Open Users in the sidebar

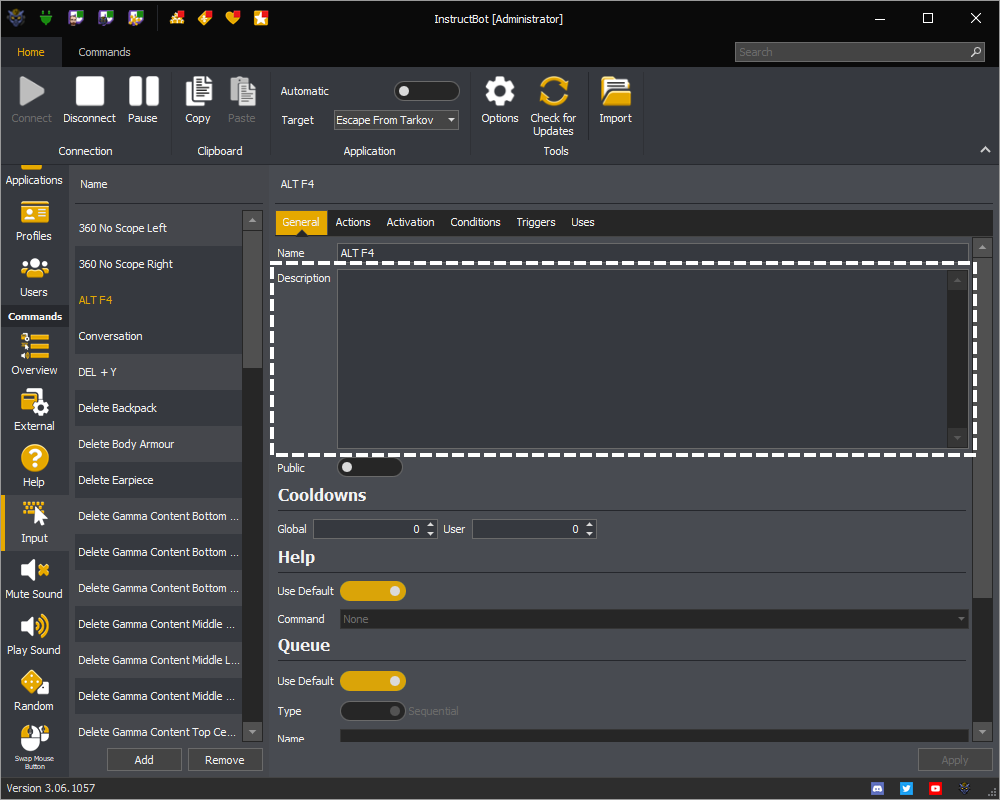34,277
